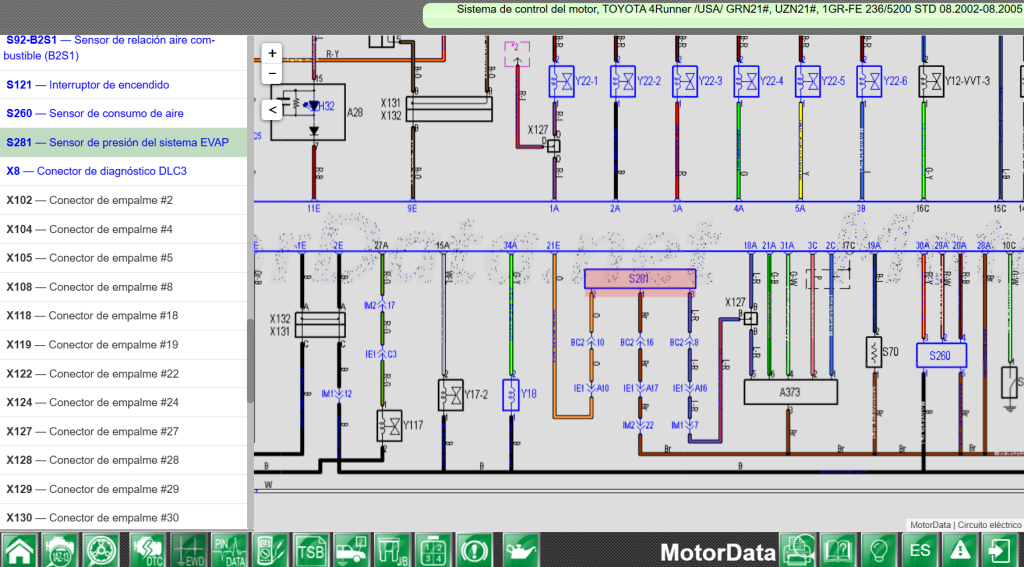
Task: Change language with the ES button
Action: click(x=920, y=550)
